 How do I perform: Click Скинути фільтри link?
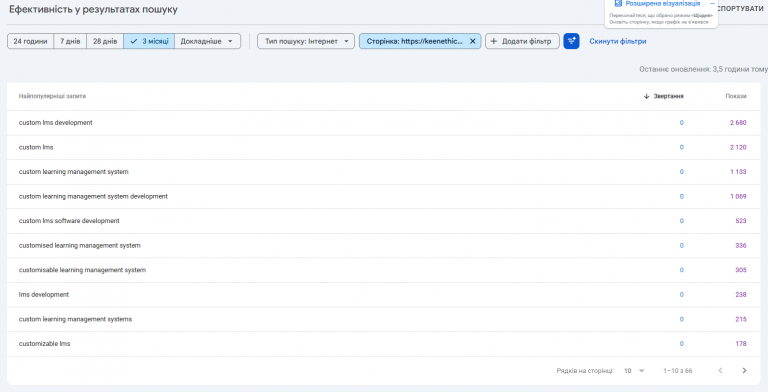[618, 41]
